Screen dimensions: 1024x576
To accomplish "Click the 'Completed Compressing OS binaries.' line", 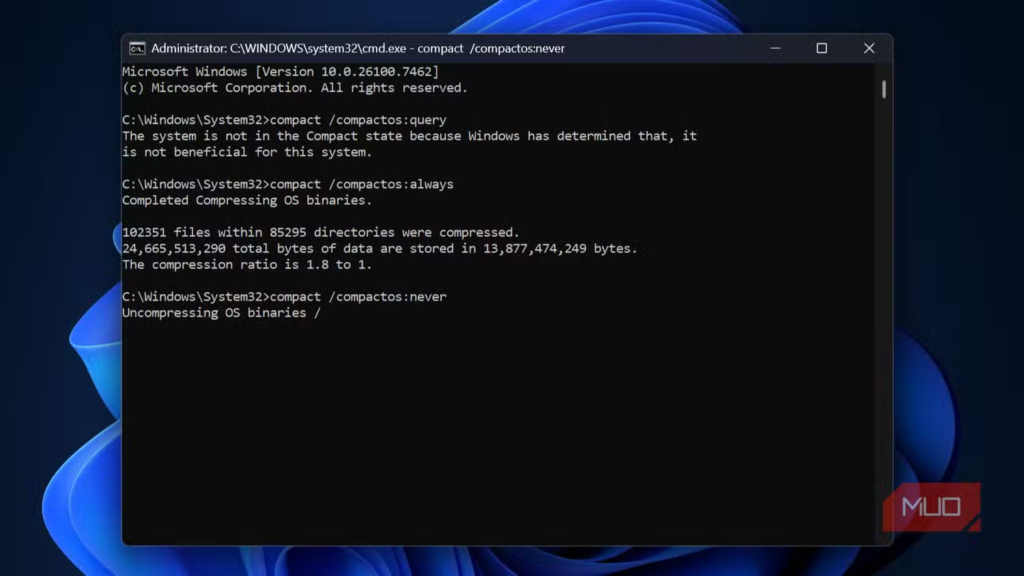I will tap(246, 200).
